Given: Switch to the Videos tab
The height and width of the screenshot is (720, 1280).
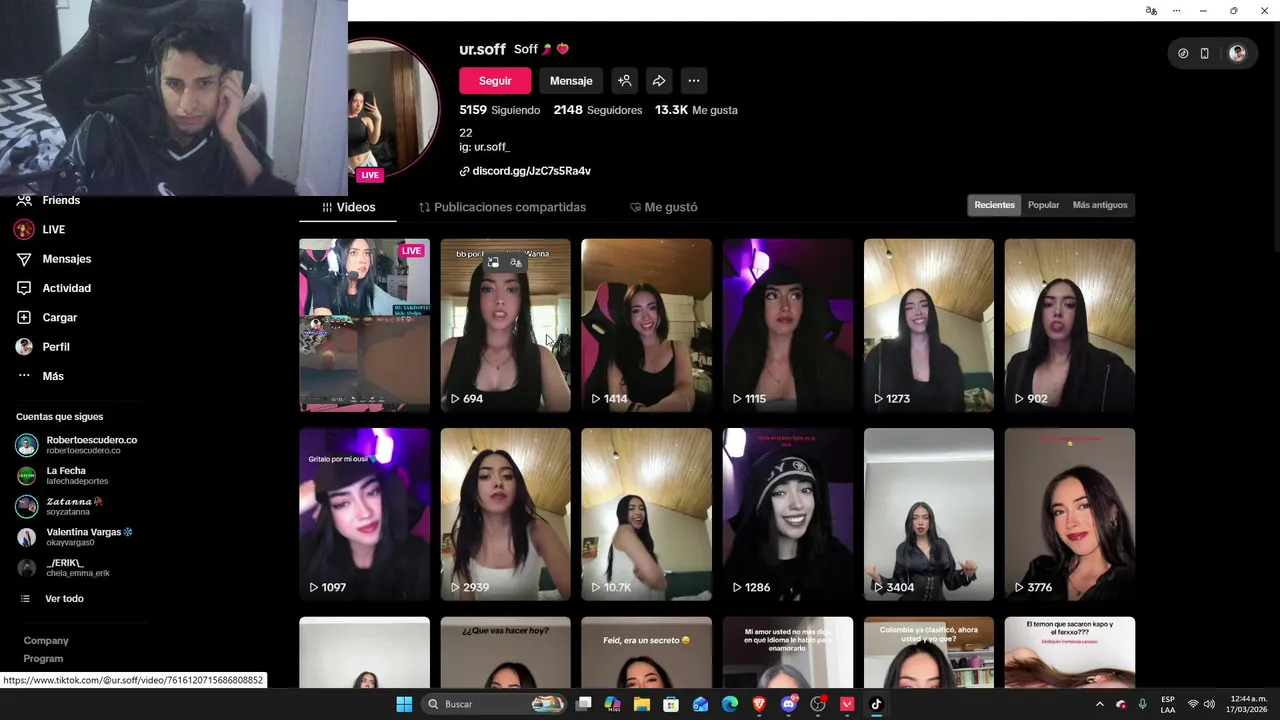Looking at the screenshot, I should 348,207.
